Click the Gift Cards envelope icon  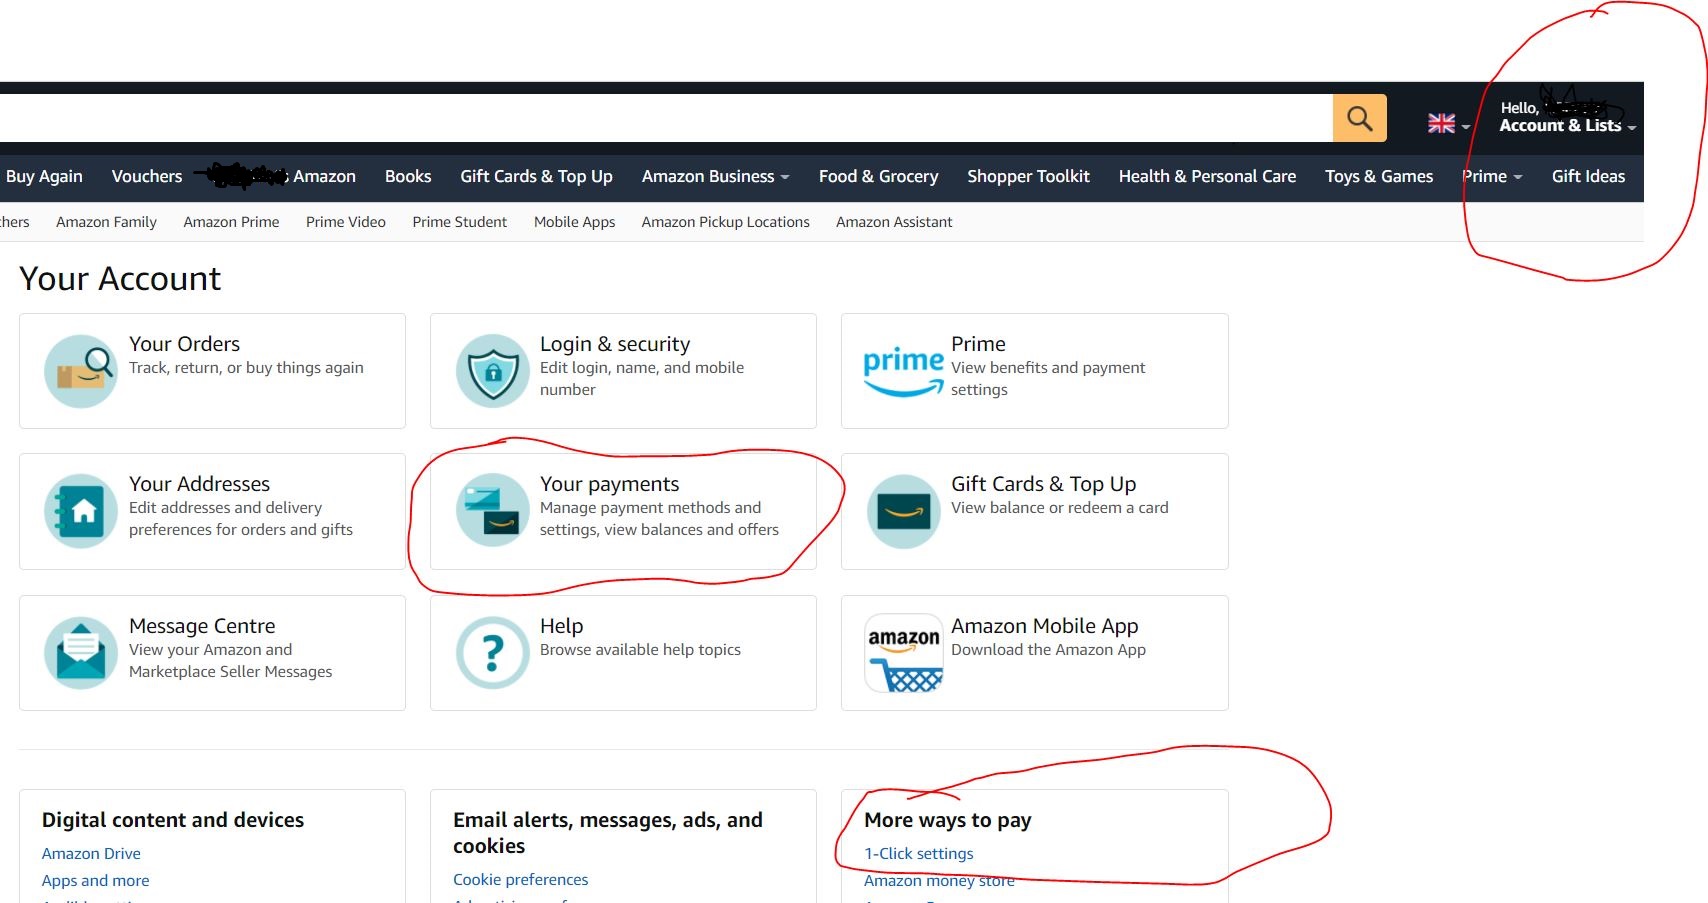click(904, 511)
